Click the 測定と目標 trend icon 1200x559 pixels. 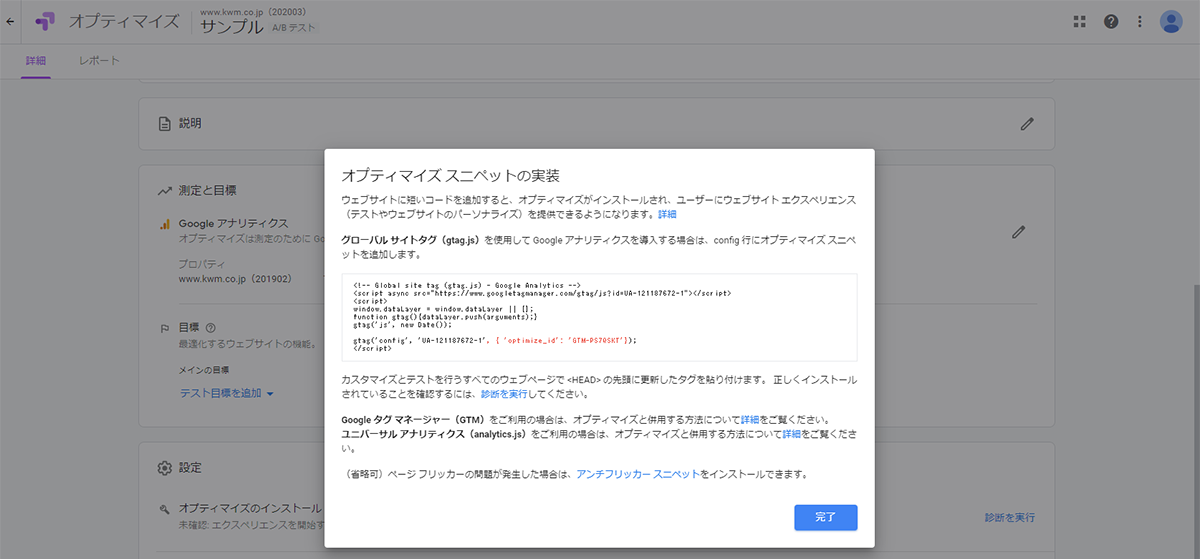coord(164,190)
